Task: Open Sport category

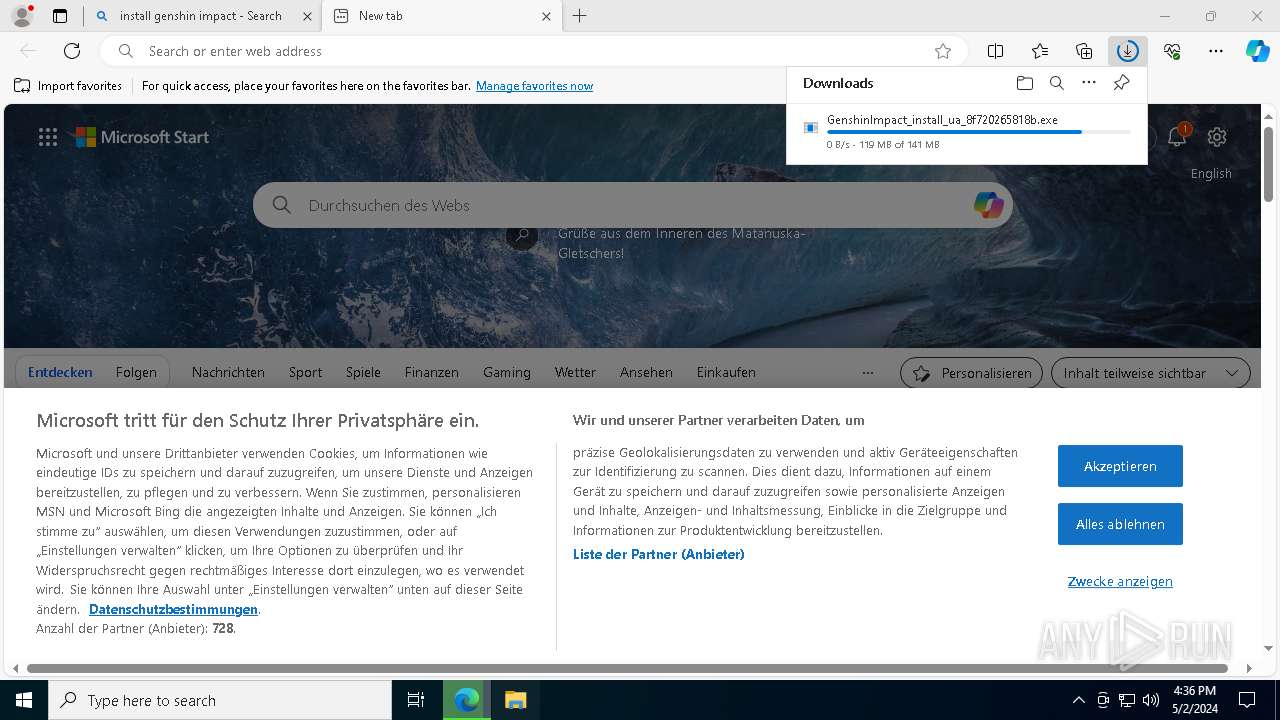Action: [305, 372]
